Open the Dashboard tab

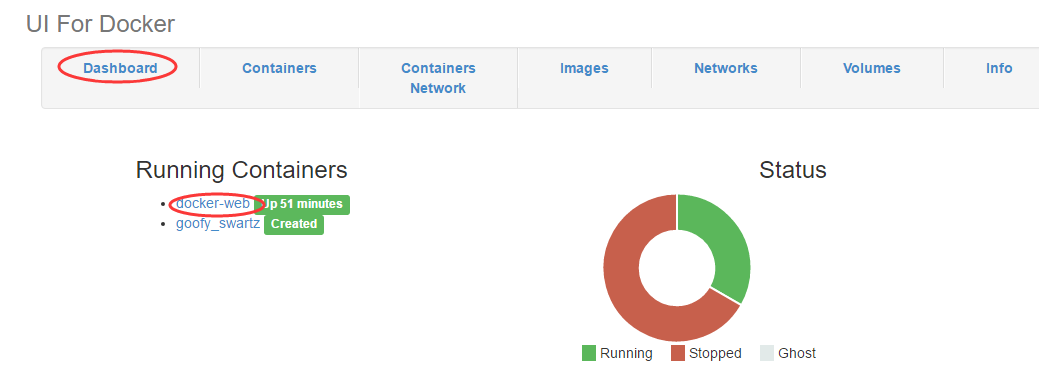pos(120,68)
